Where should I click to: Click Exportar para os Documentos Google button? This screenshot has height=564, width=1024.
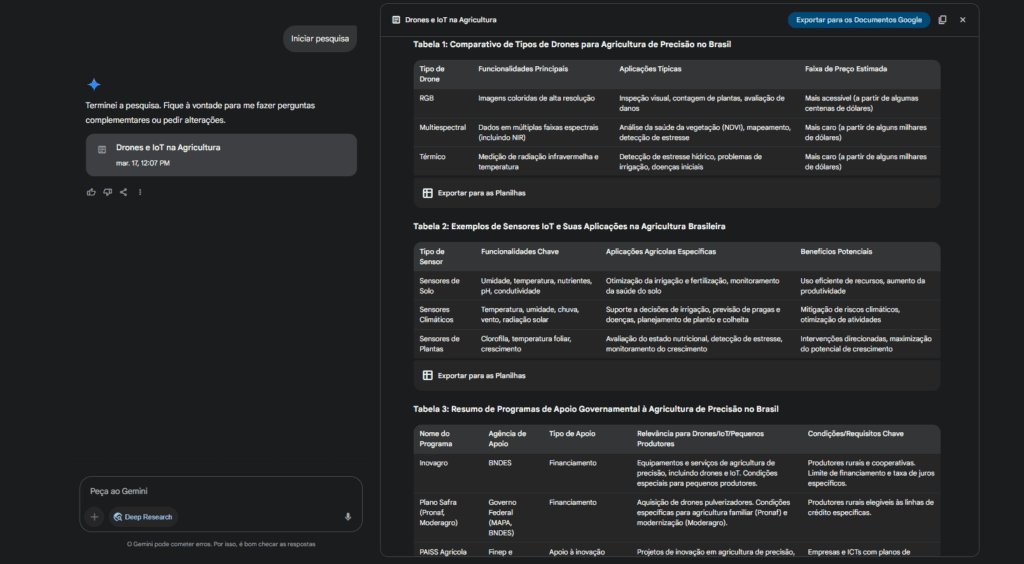click(x=858, y=20)
